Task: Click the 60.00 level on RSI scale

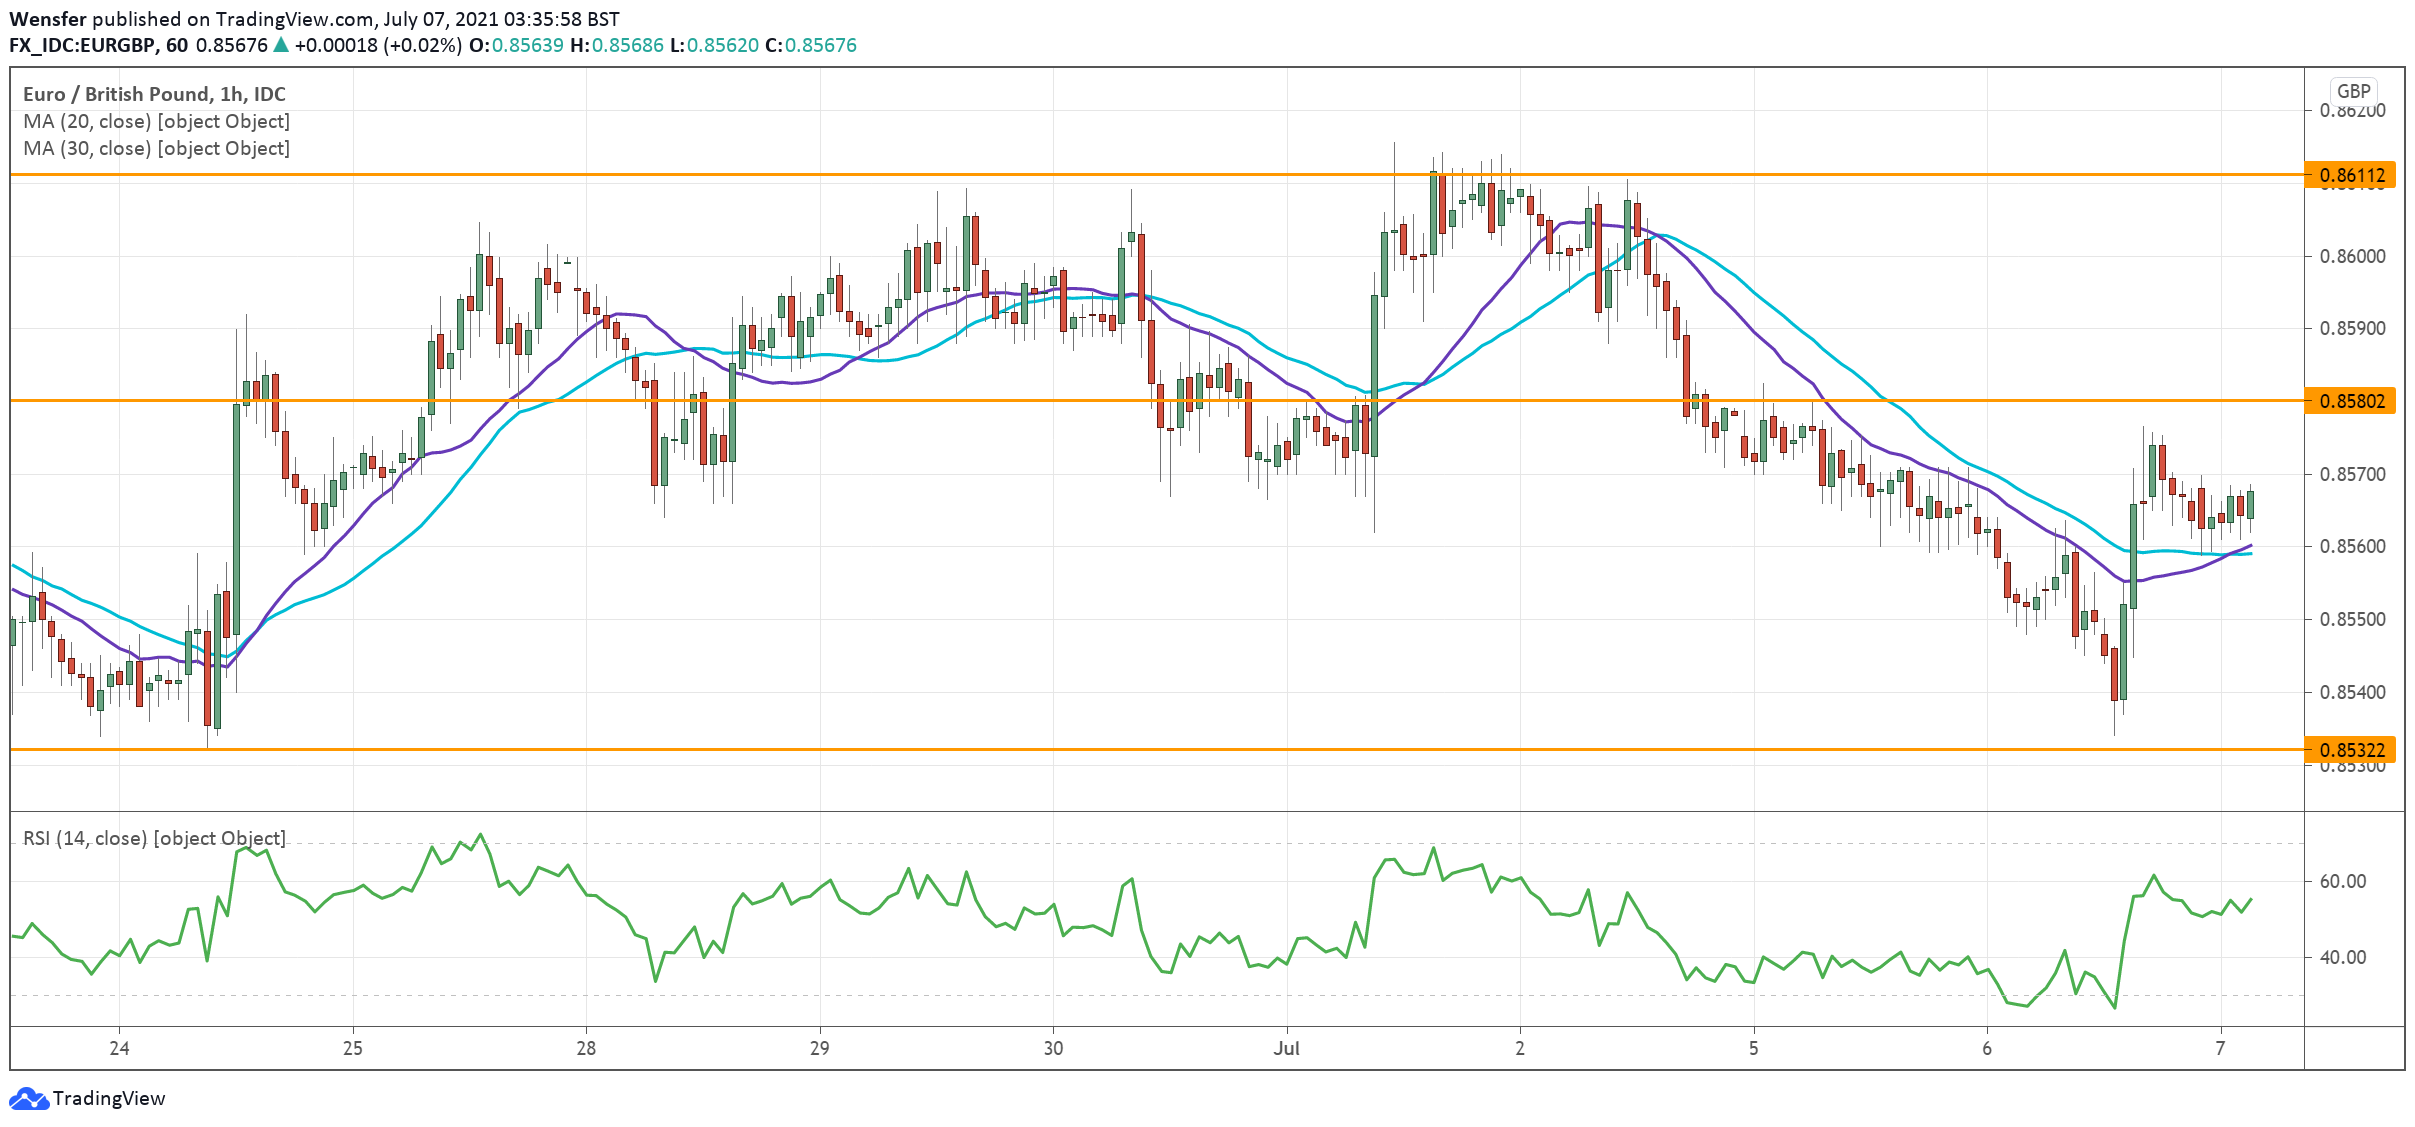Action: (x=2342, y=881)
